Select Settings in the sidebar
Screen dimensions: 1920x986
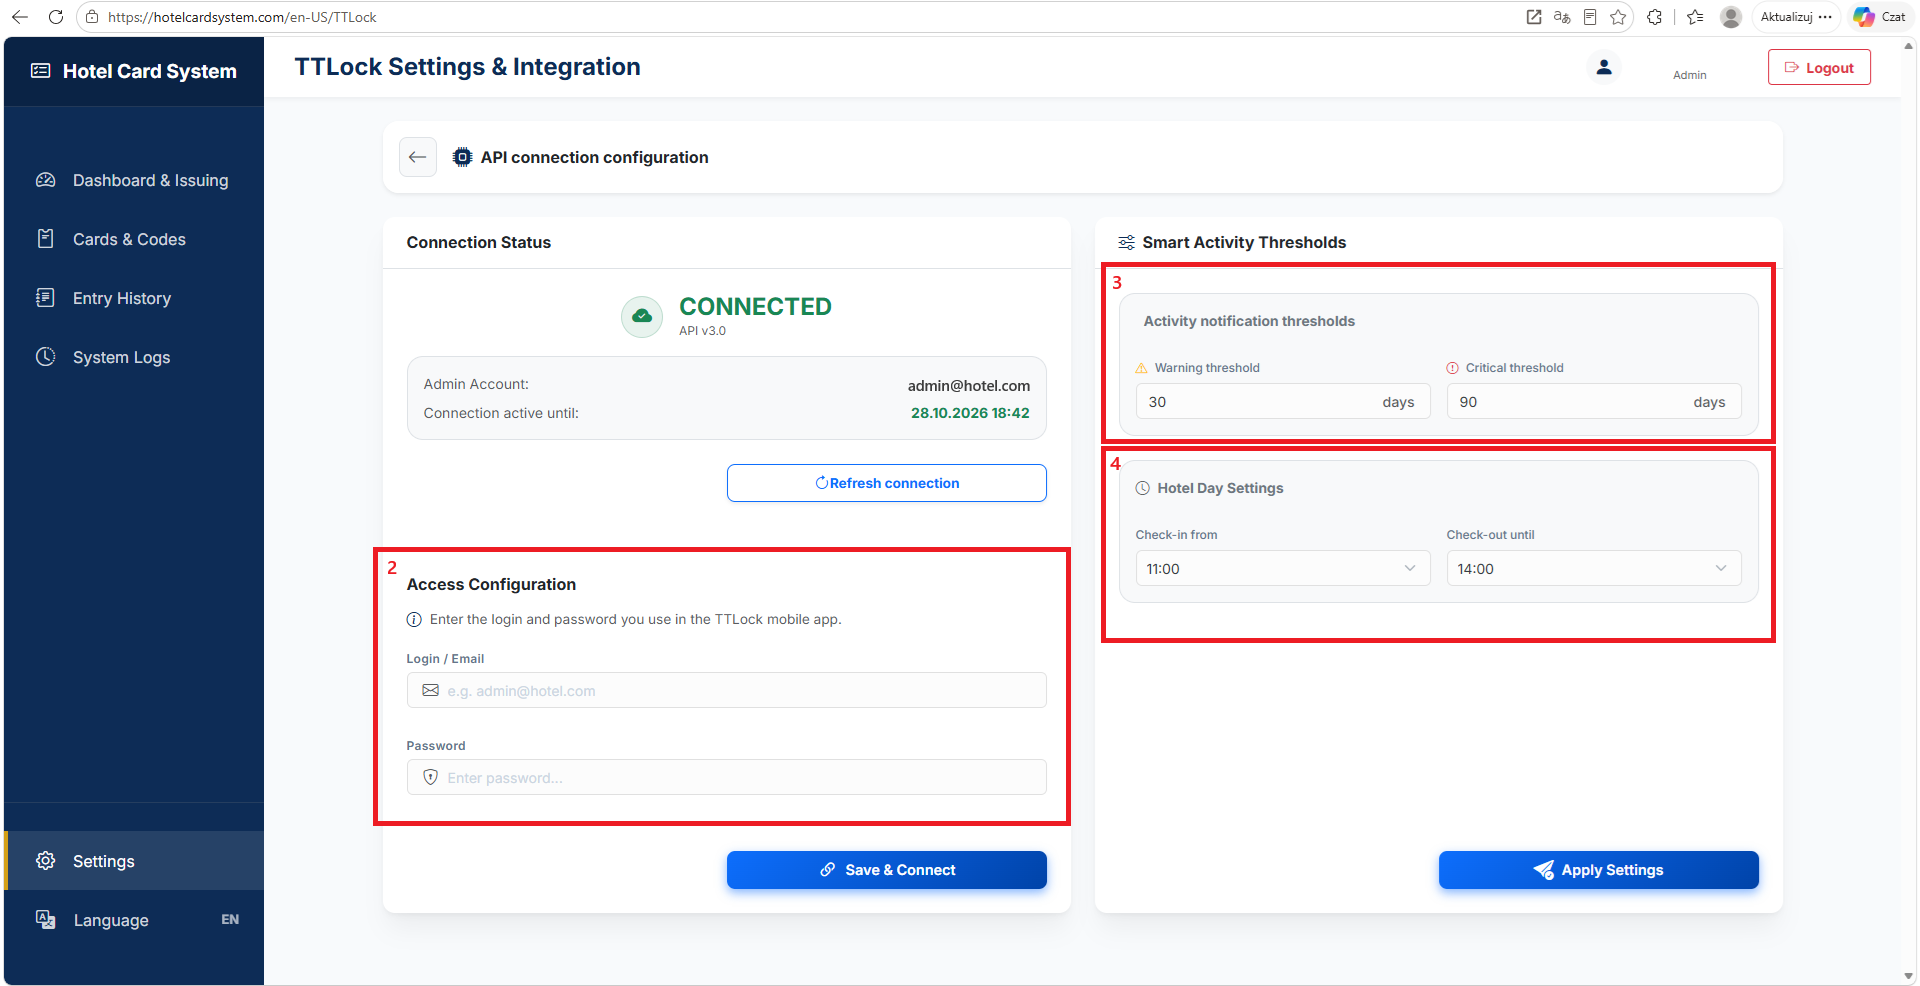134,861
